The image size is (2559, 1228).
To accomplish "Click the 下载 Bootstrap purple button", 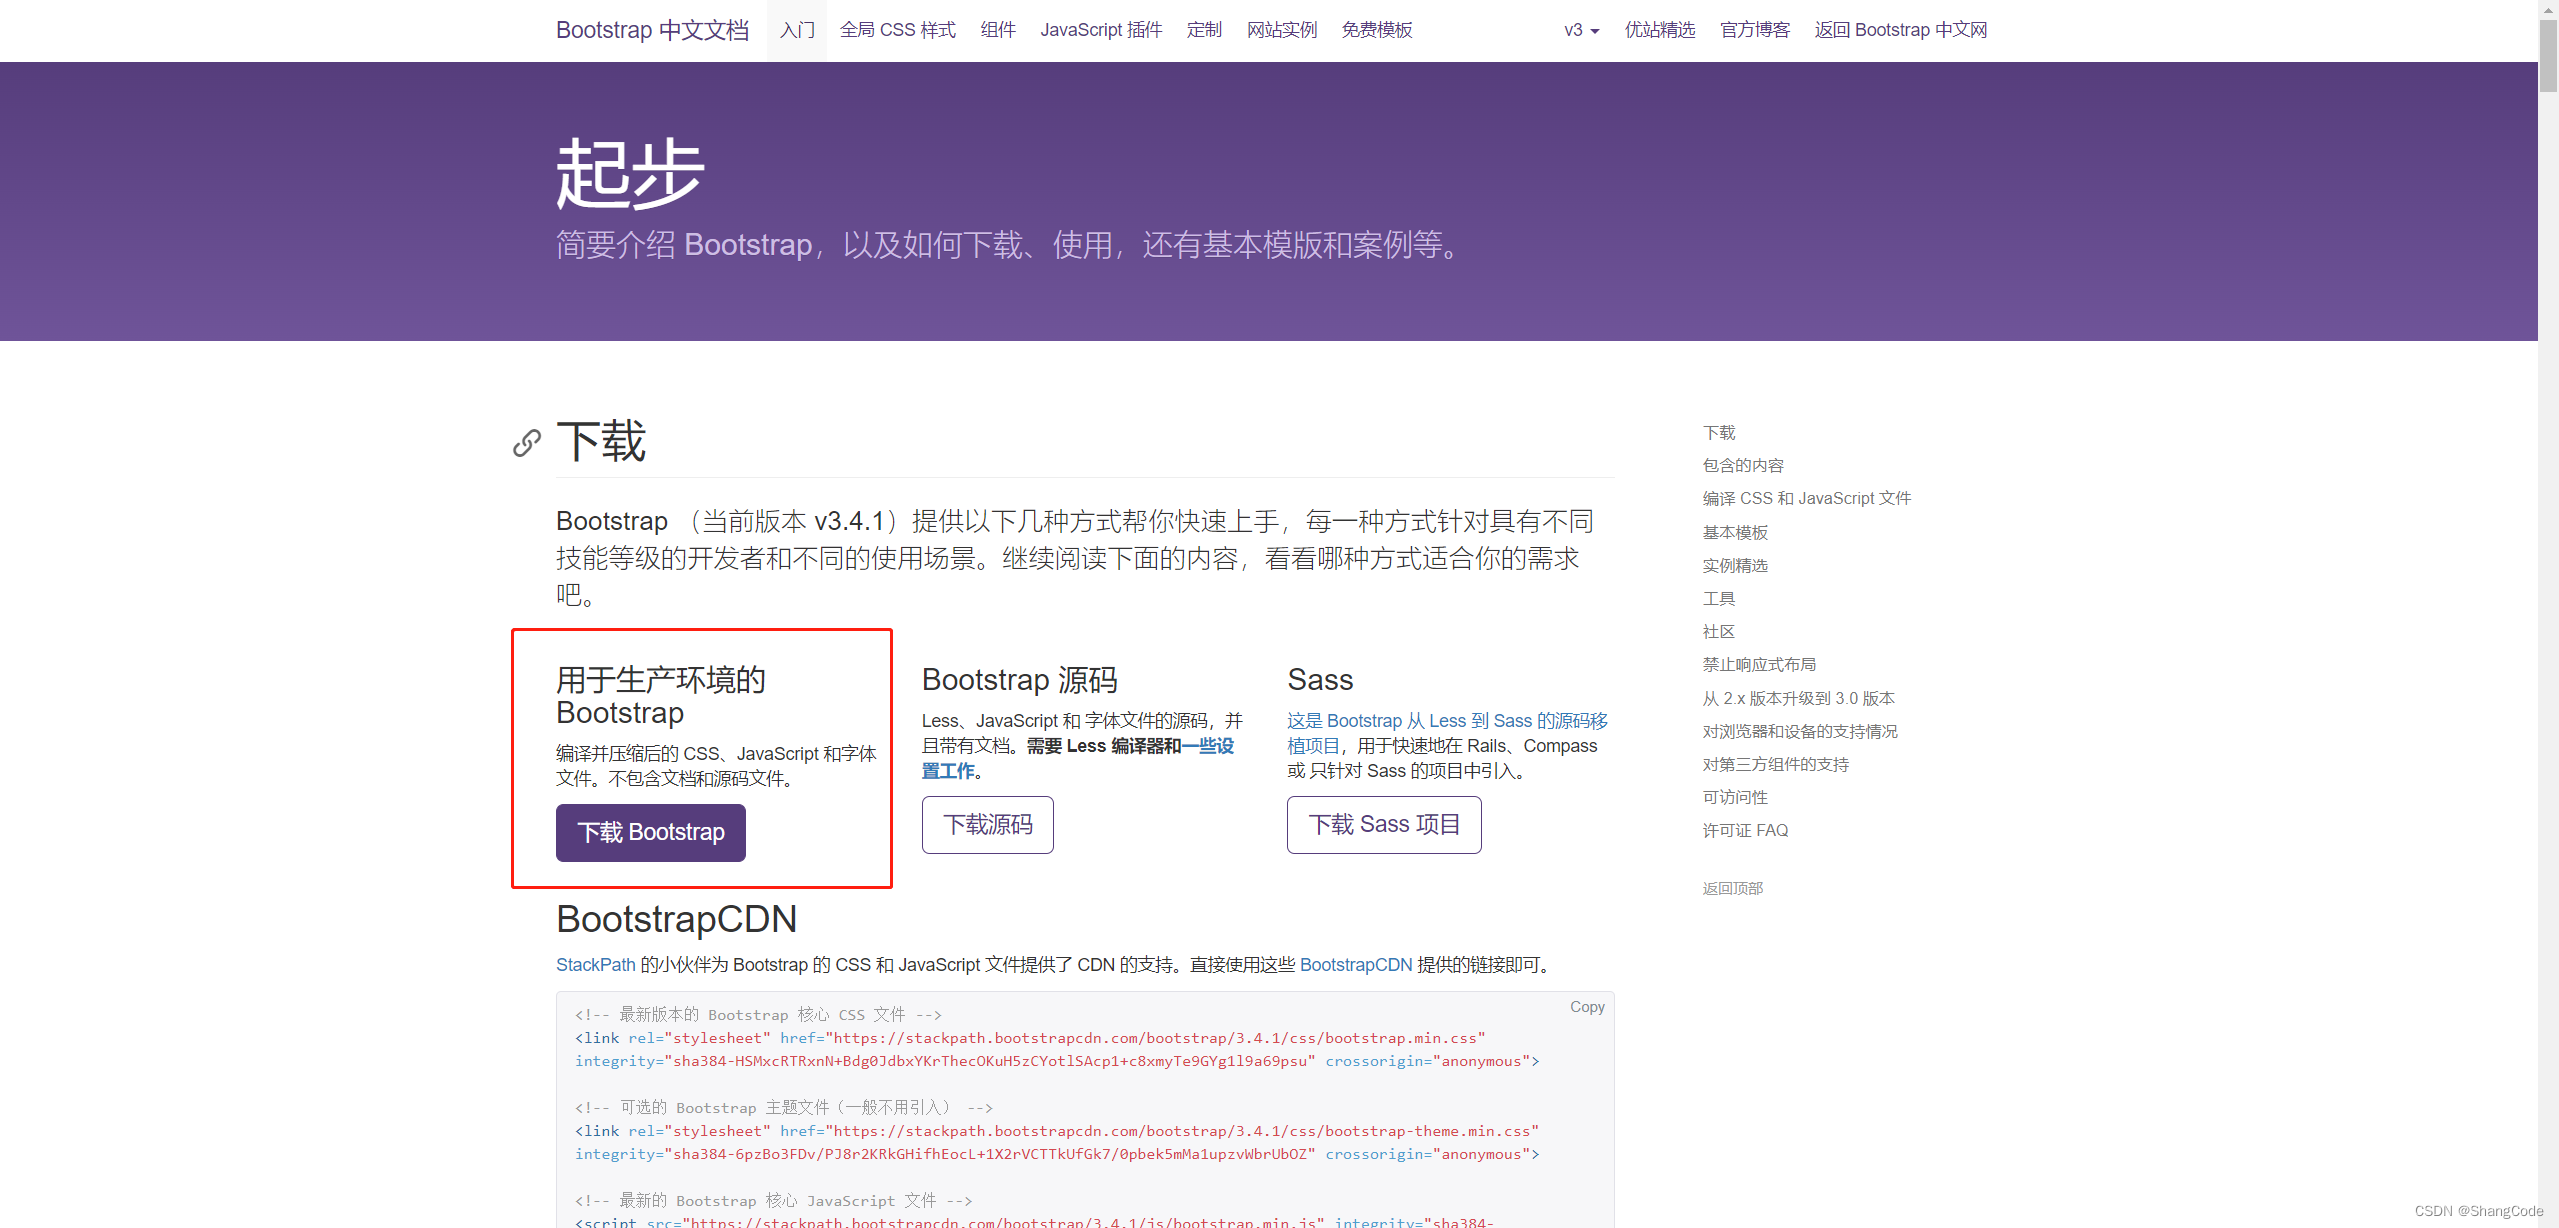I will click(x=651, y=832).
